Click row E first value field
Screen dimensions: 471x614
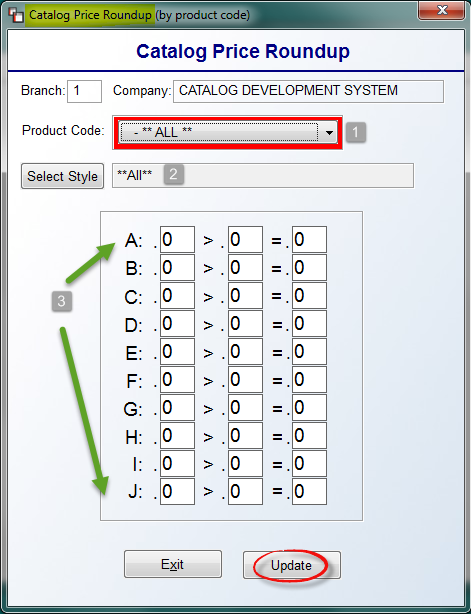tap(177, 352)
